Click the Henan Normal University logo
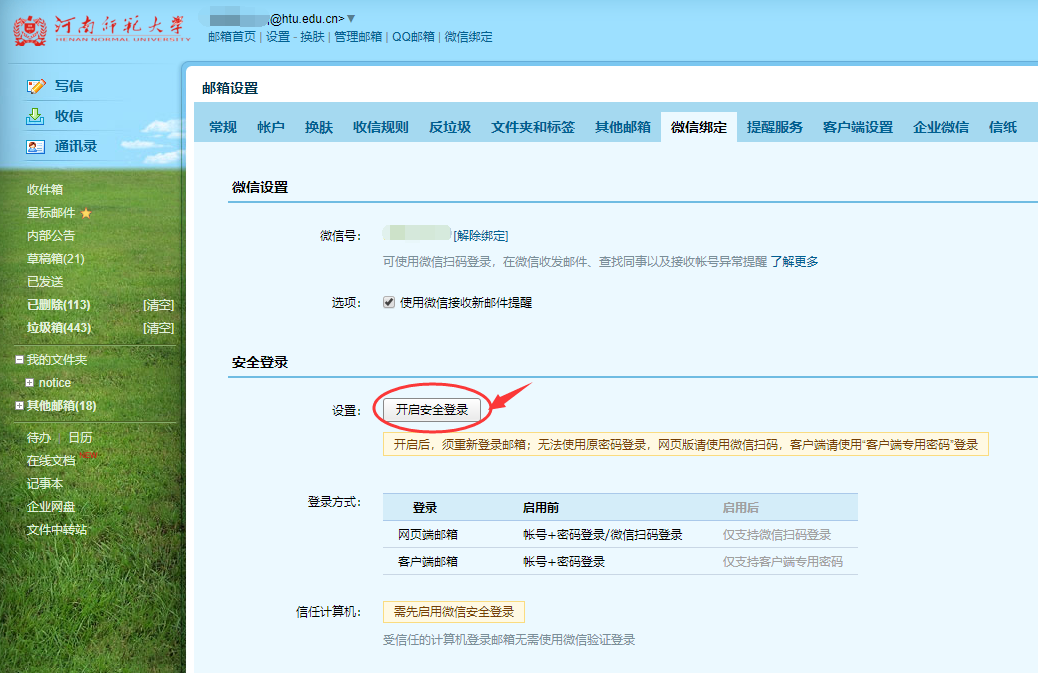This screenshot has width=1038, height=673. (x=100, y=27)
